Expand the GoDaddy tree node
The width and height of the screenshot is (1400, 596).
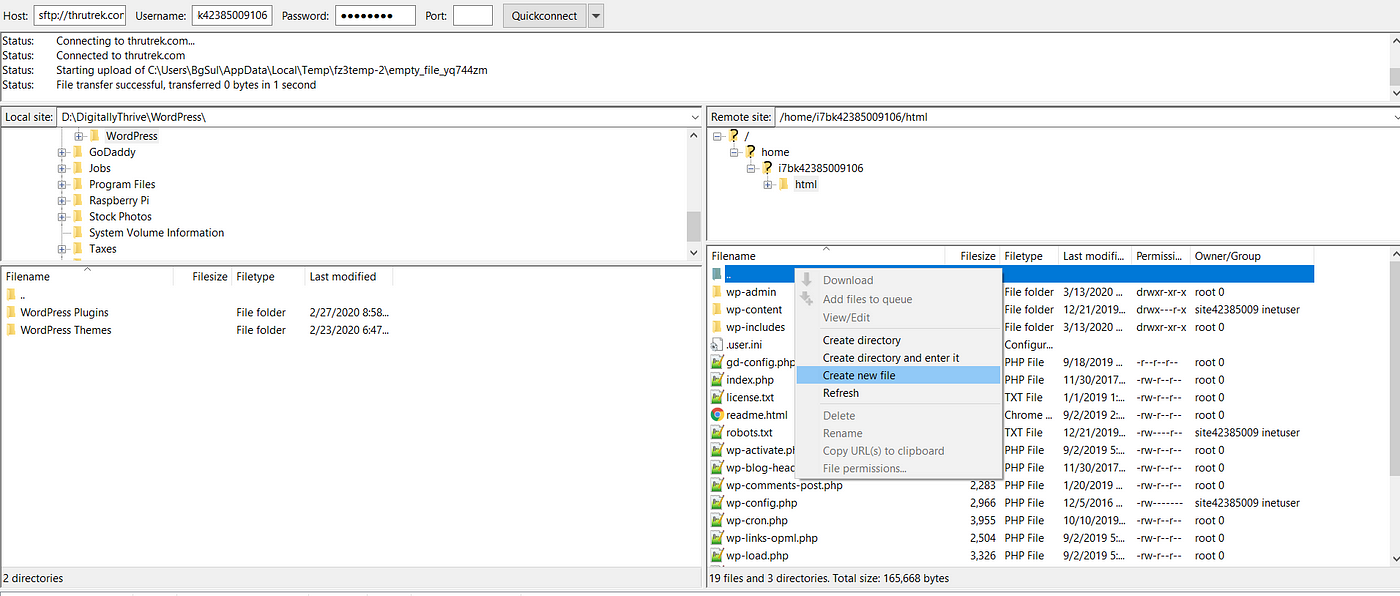[x=62, y=152]
